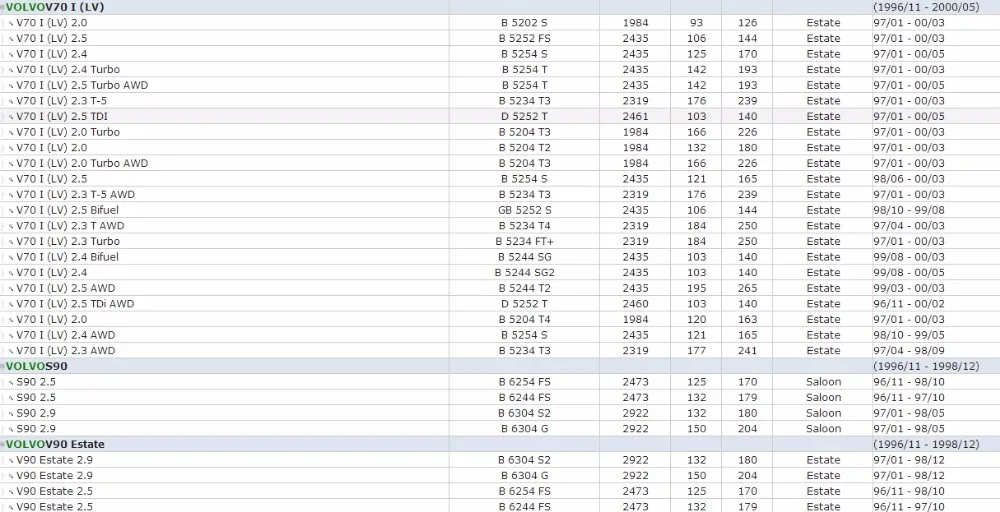The height and width of the screenshot is (512, 1000).
Task: Click the 98/10 - 99/08 date cell
Action: (x=909, y=210)
